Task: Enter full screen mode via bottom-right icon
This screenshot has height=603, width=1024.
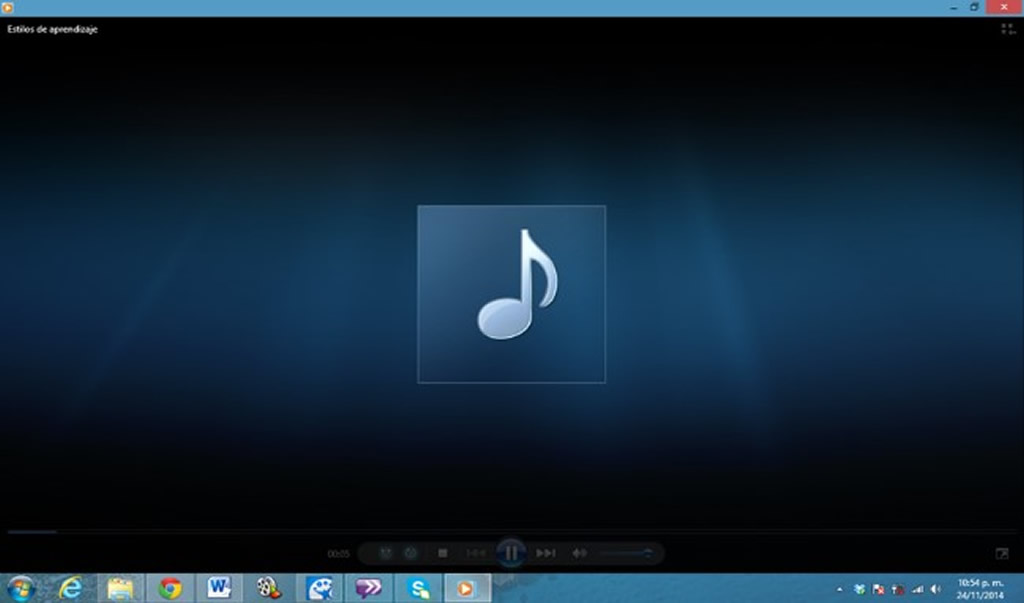Action: pyautogui.click(x=1002, y=553)
